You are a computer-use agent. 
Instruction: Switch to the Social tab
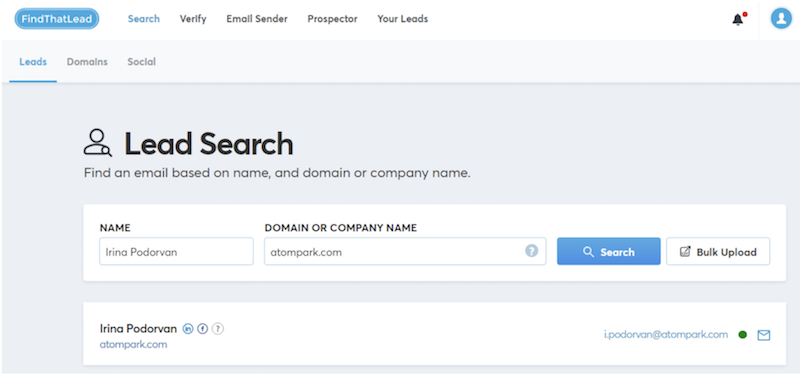[141, 62]
